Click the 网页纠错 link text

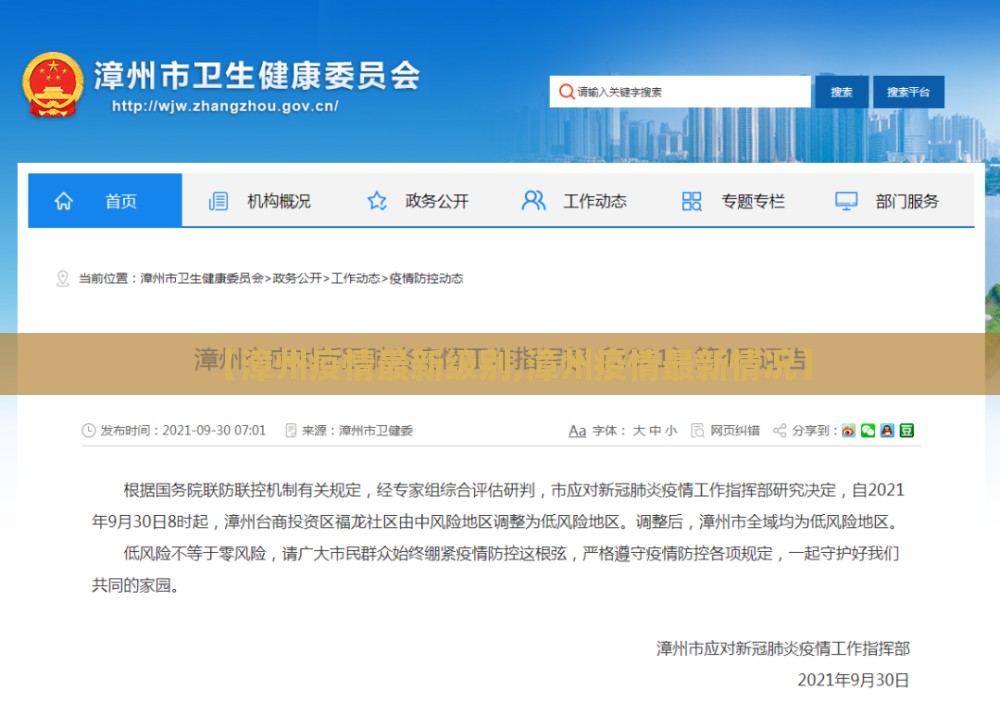point(735,431)
